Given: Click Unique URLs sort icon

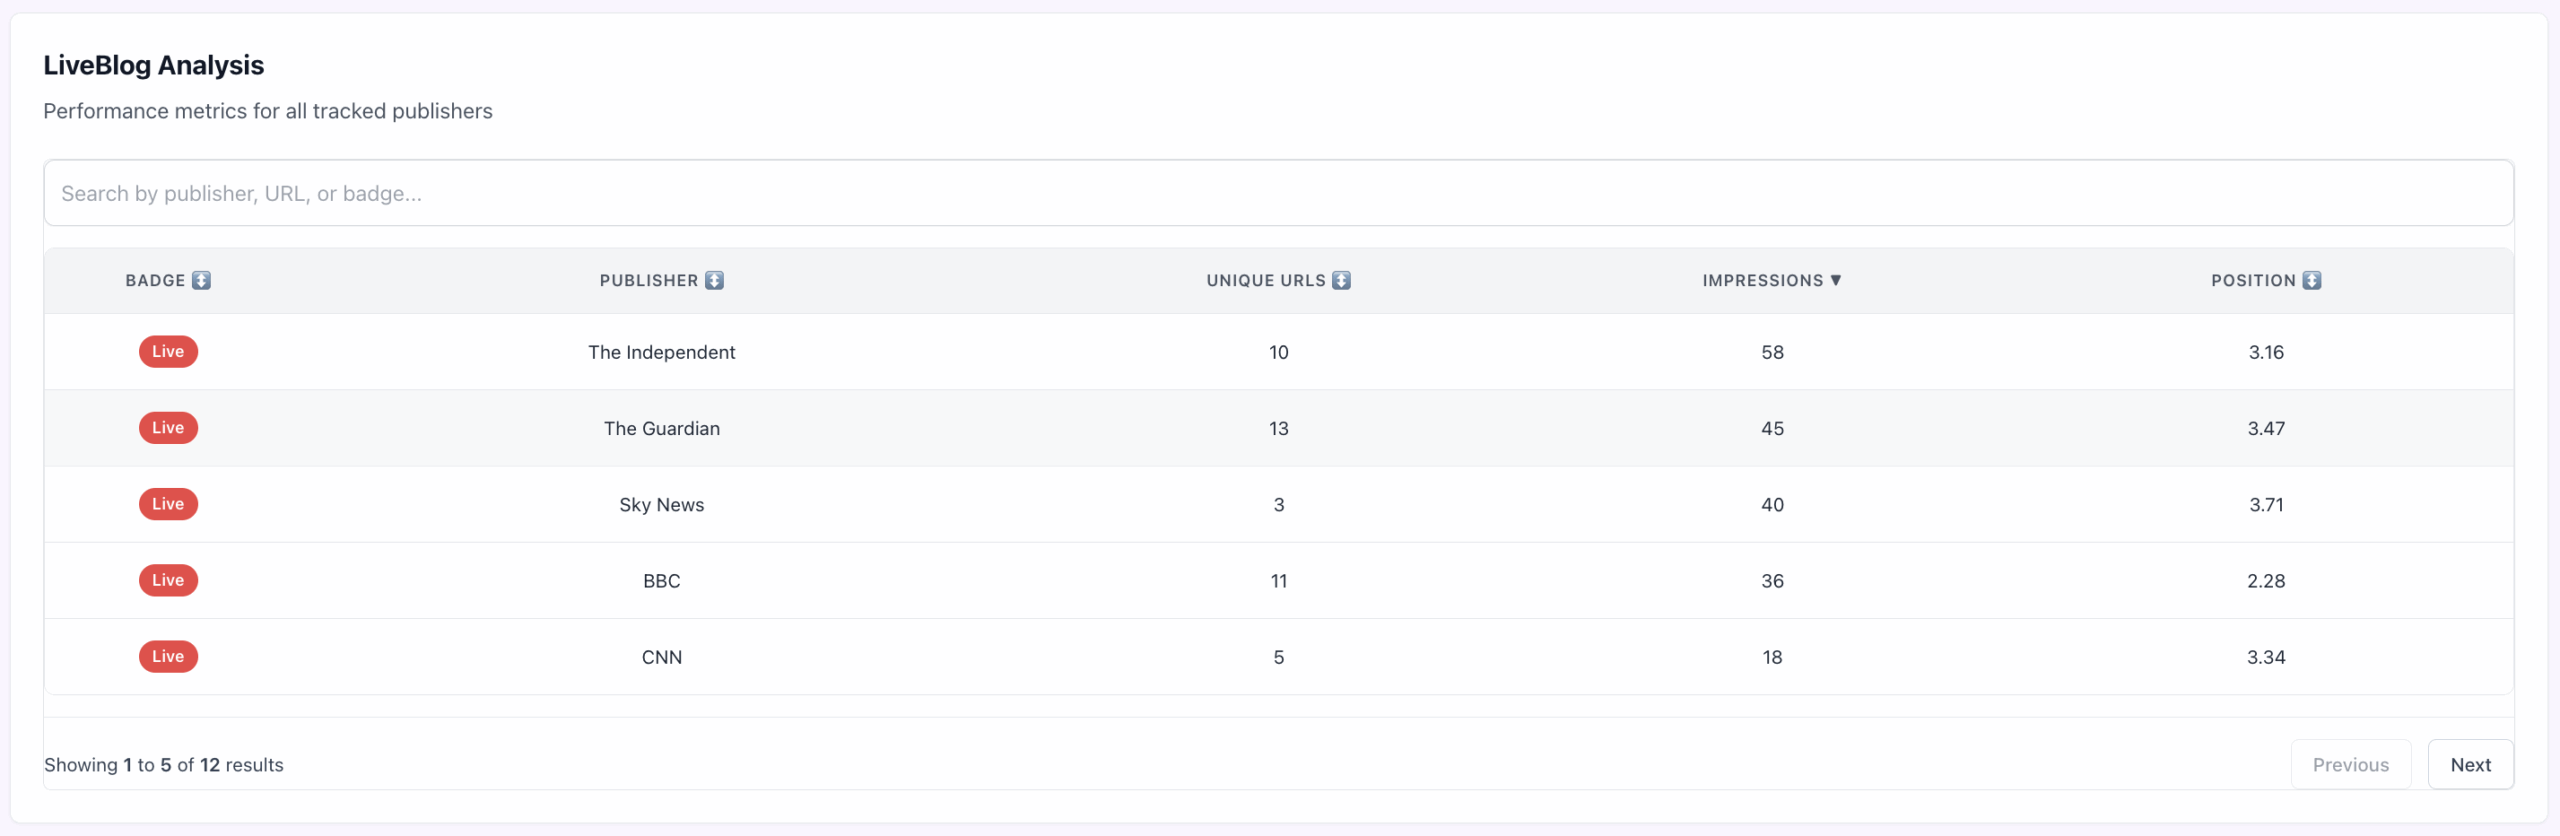Looking at the screenshot, I should click(x=1341, y=281).
